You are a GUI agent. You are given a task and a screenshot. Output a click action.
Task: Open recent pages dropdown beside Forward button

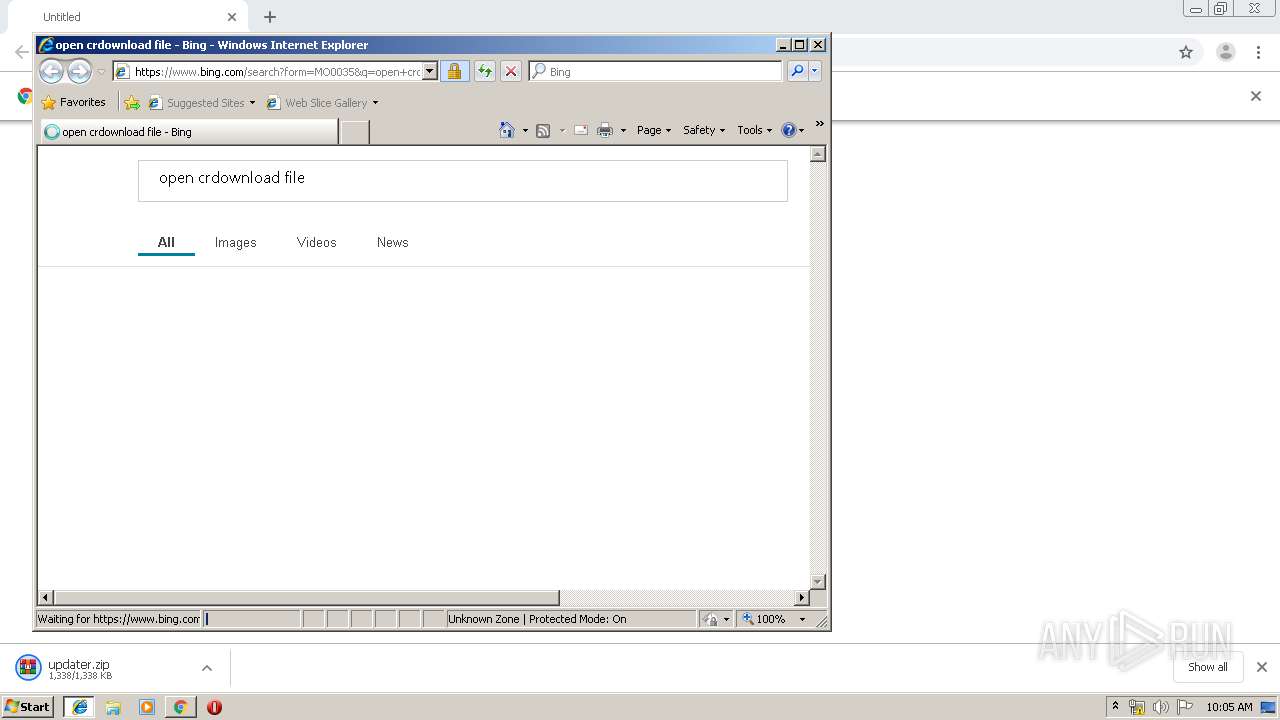coord(101,72)
